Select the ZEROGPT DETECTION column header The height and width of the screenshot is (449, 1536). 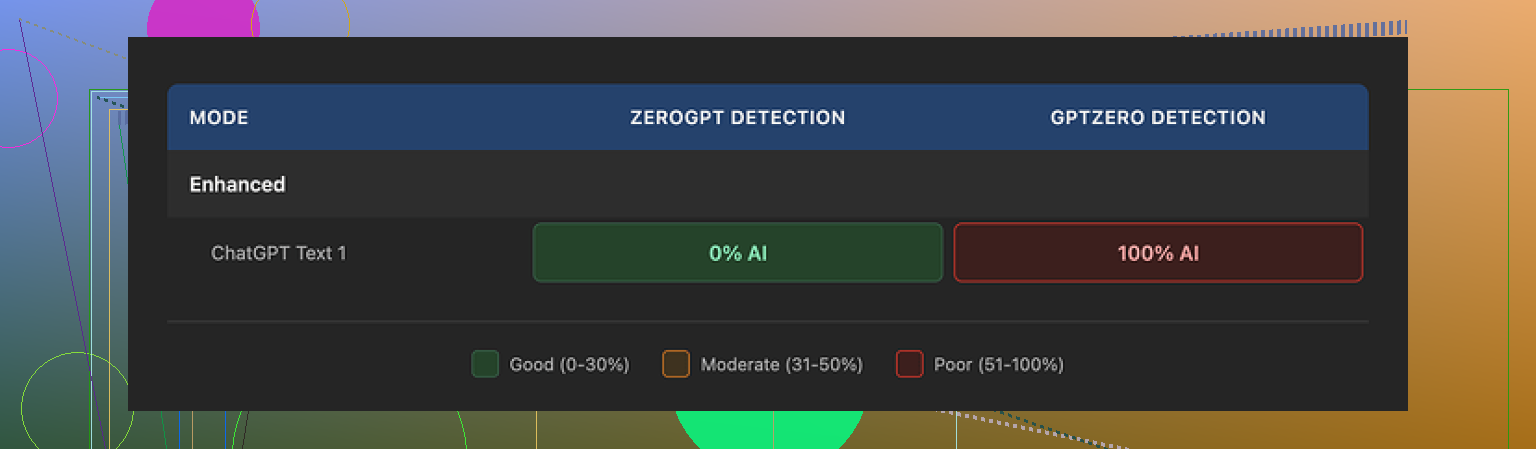(737, 118)
